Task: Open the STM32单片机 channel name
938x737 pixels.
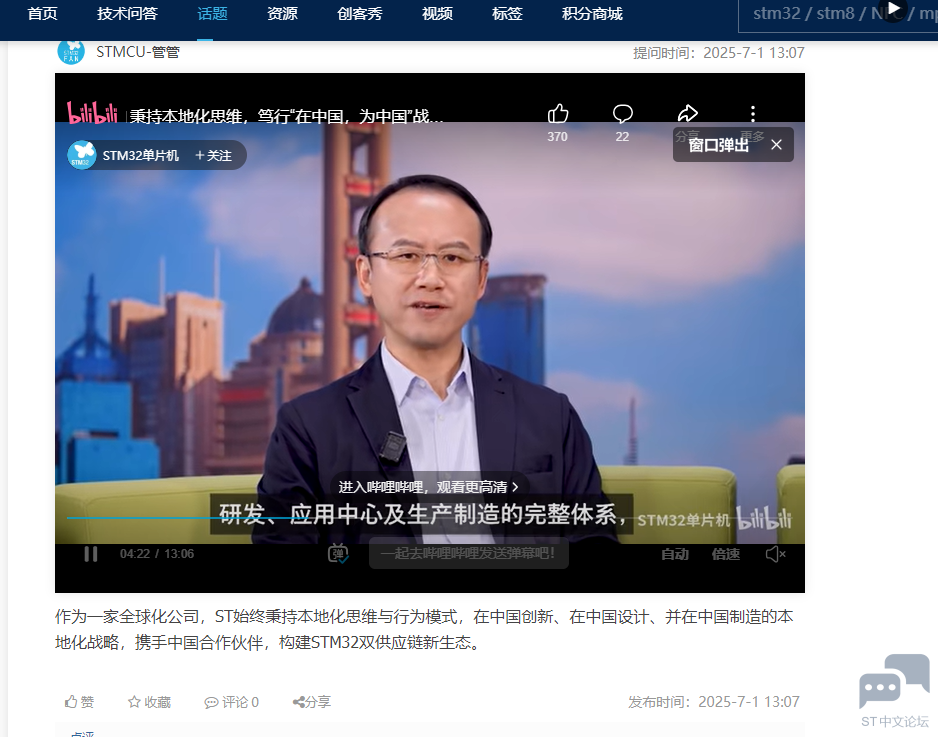Action: click(141, 156)
